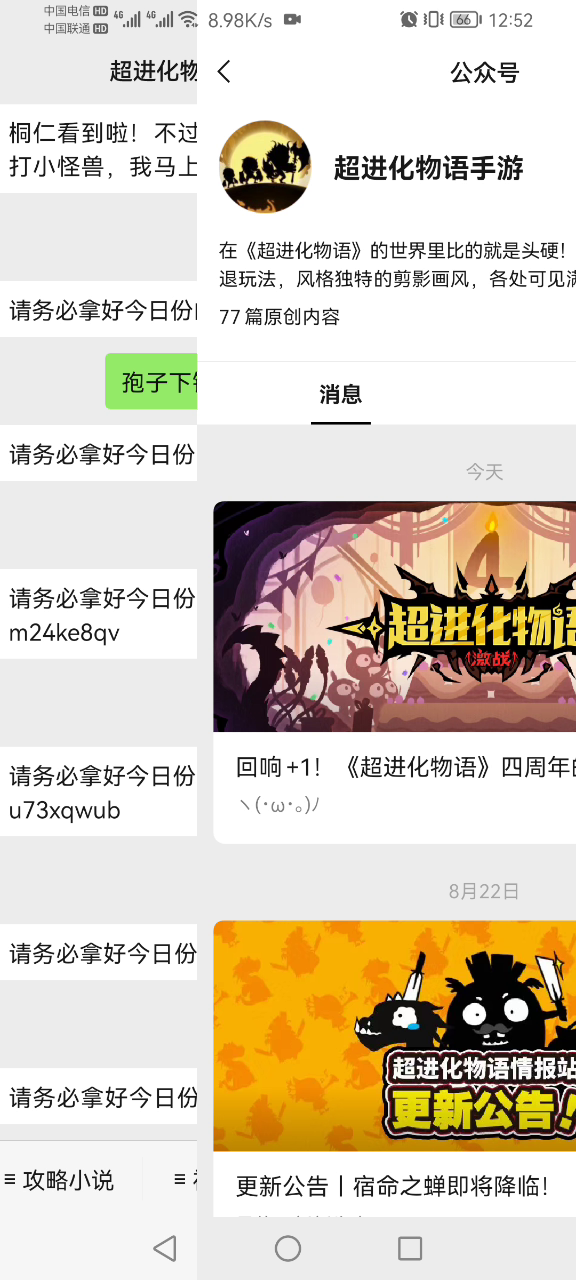This screenshot has height=1280, width=576.
Task: Tap the green 孢子下 chat bubble
Action: [151, 382]
